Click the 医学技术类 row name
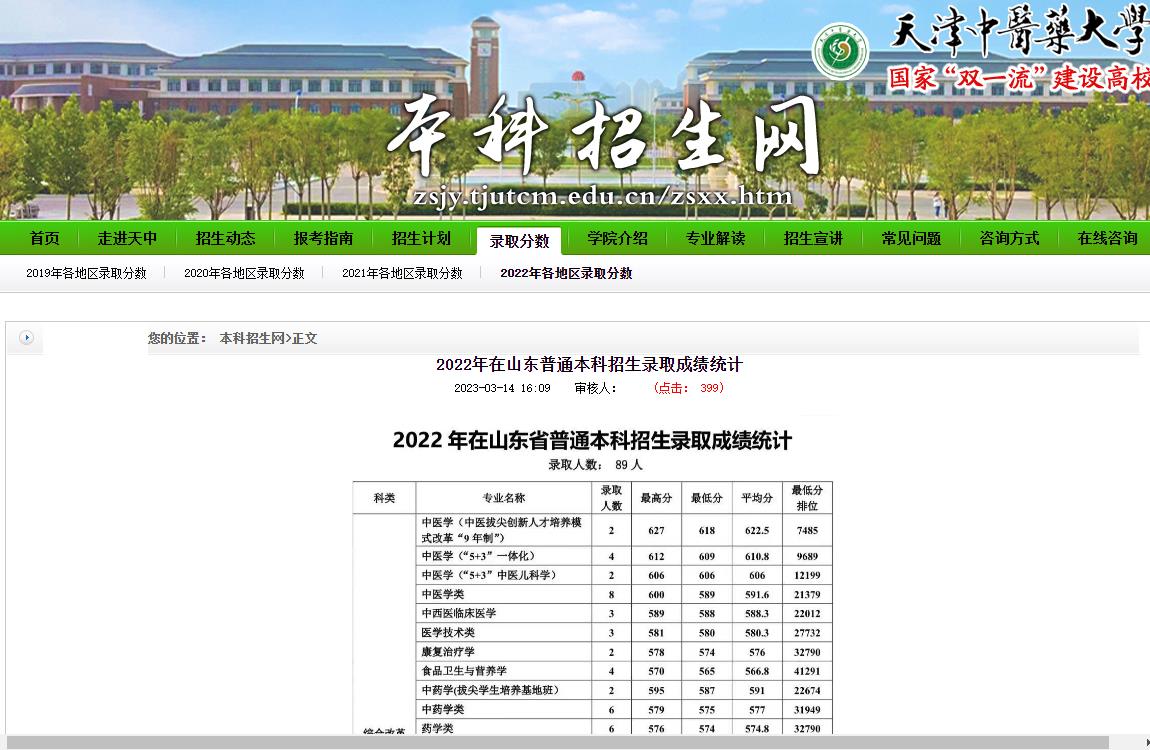1150x750 pixels. (447, 632)
